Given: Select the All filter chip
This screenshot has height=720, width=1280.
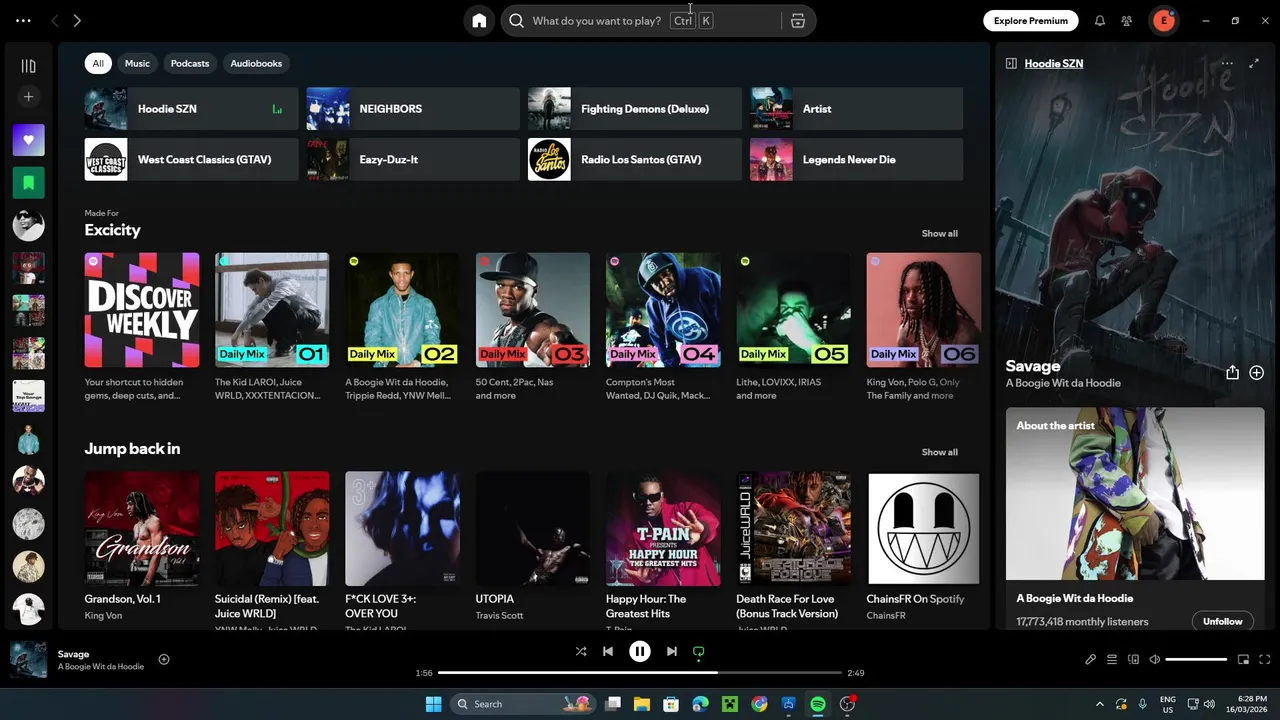Looking at the screenshot, I should click(98, 63).
